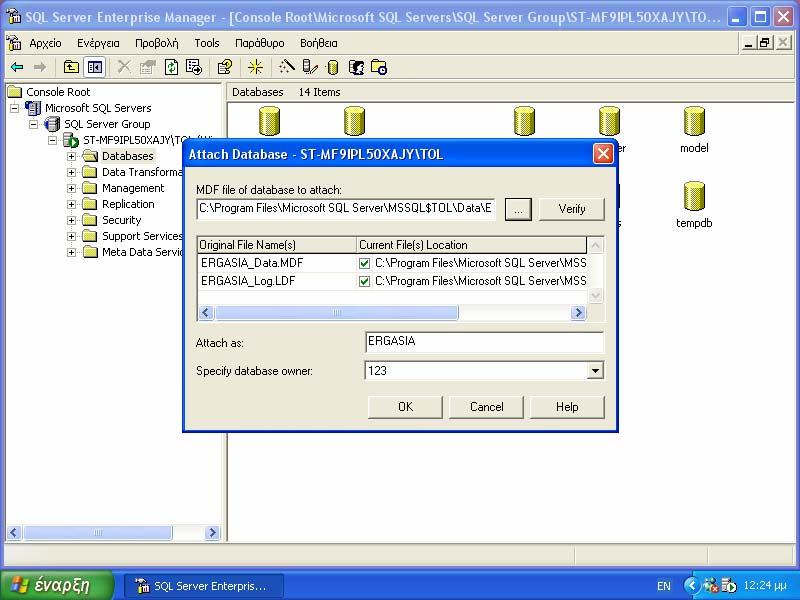Click the 12:24 μμ taskbar clock
Screen dimensions: 800x600
point(765,585)
